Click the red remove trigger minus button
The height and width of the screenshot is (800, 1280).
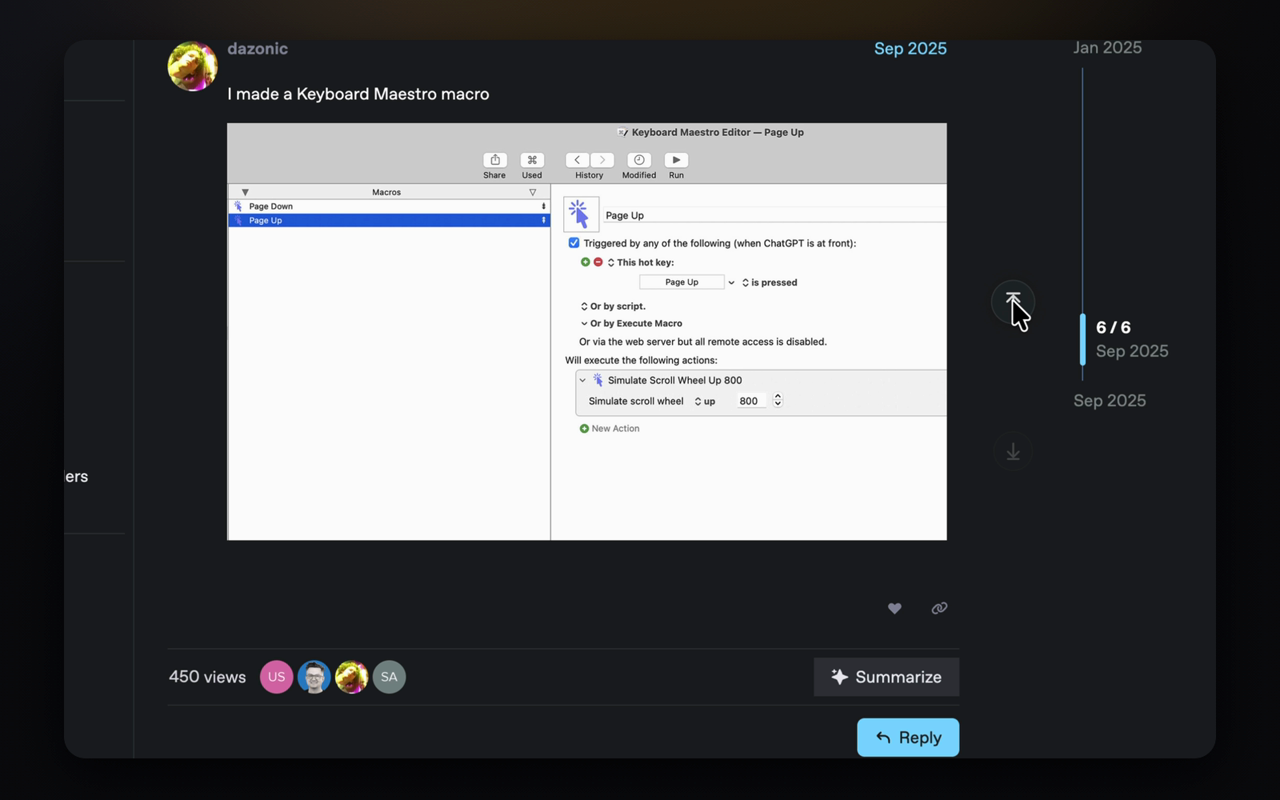(598, 262)
